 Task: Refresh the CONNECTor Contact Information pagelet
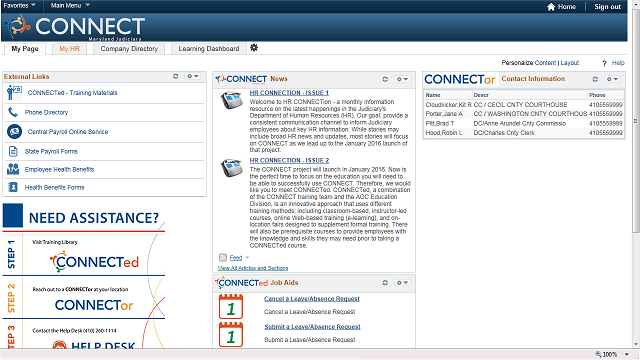coord(595,79)
